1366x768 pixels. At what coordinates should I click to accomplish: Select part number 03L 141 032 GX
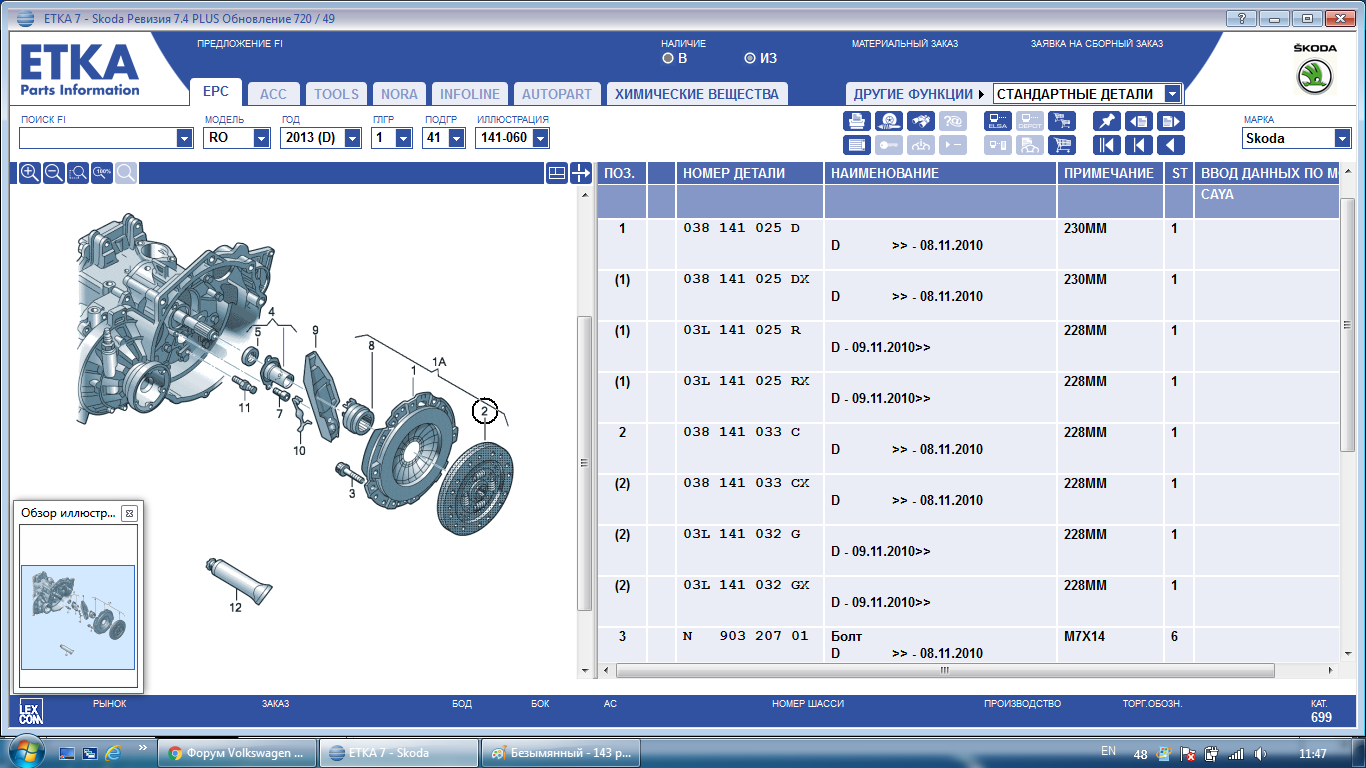pyautogui.click(x=746, y=585)
